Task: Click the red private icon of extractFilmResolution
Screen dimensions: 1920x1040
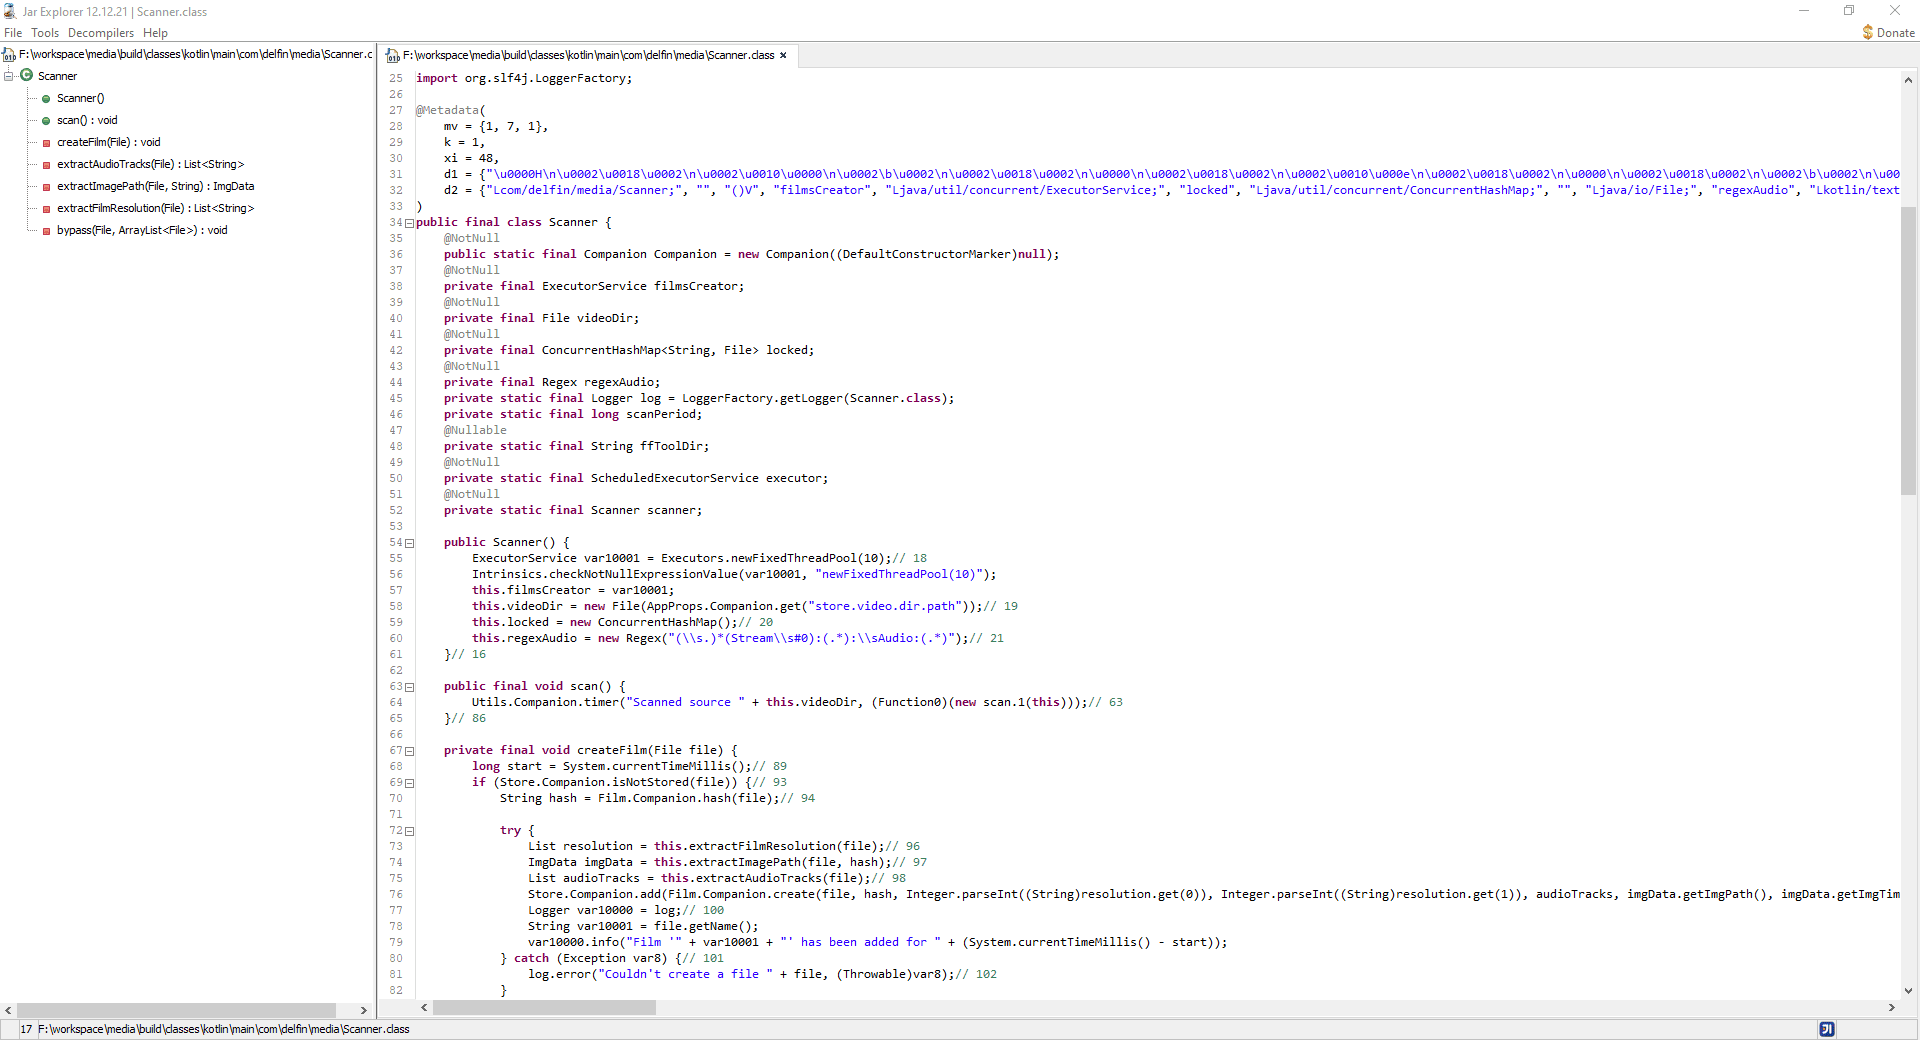Action: [46, 209]
